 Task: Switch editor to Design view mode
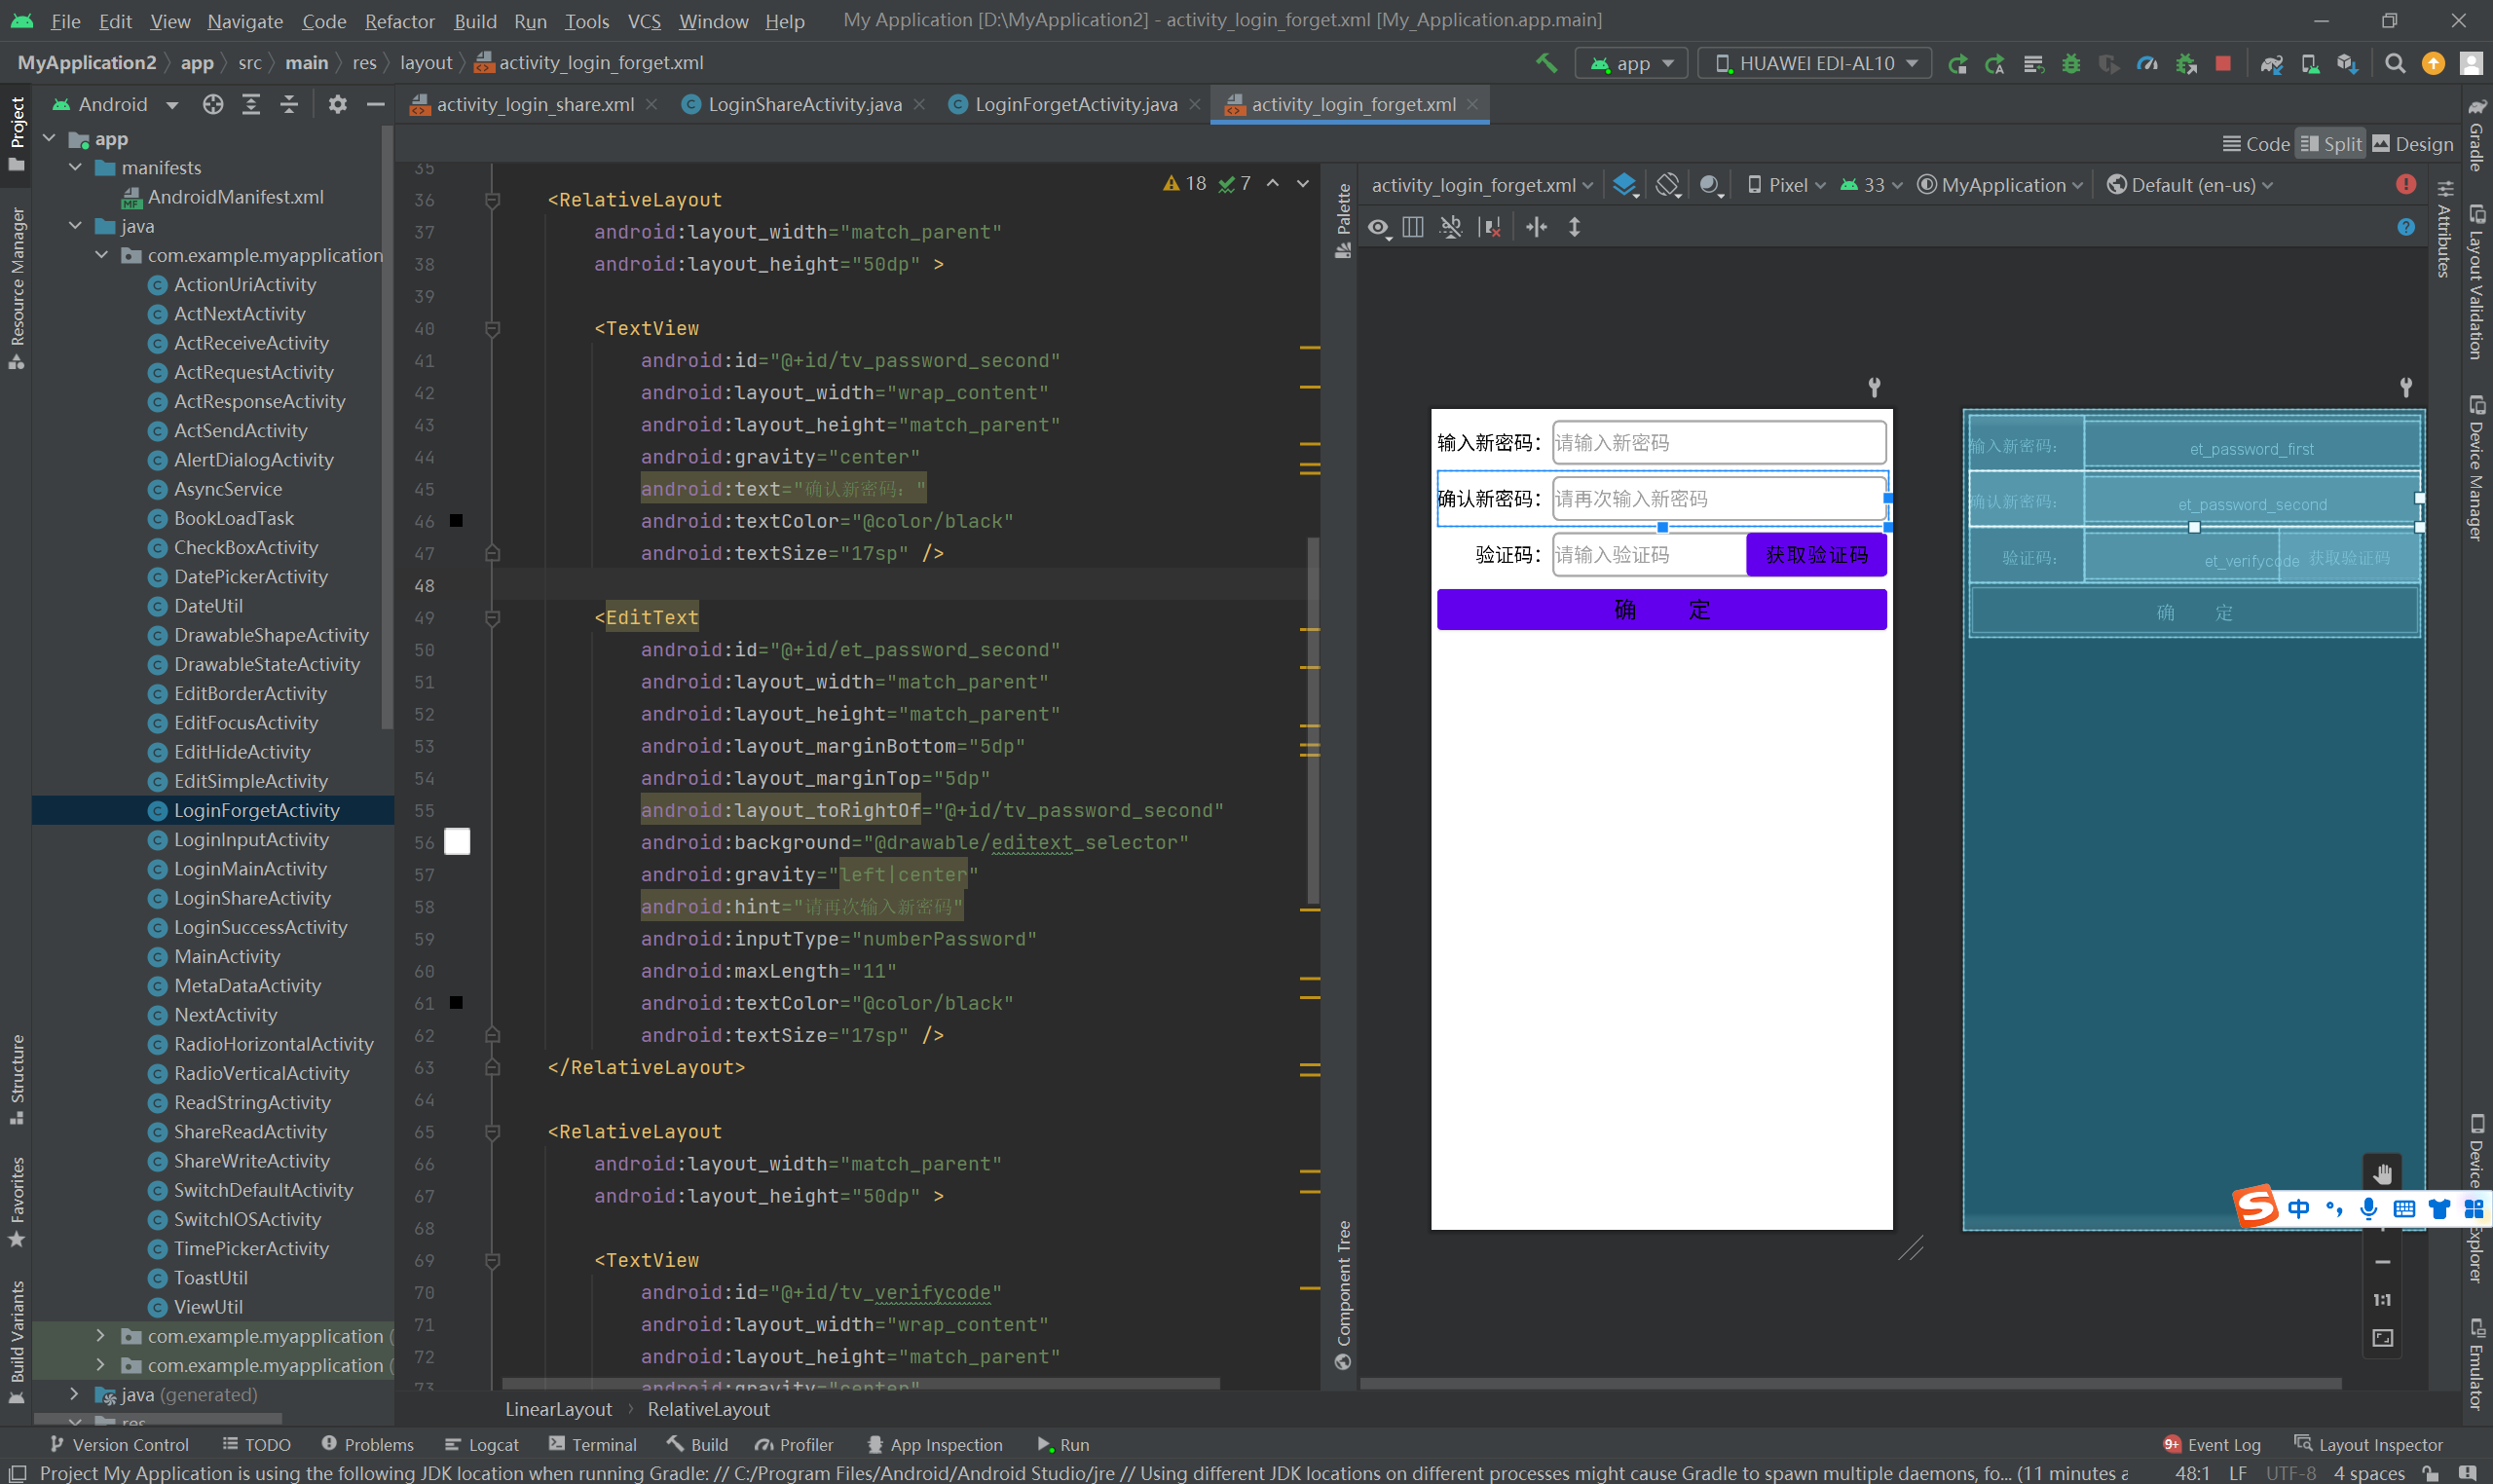click(x=2413, y=144)
